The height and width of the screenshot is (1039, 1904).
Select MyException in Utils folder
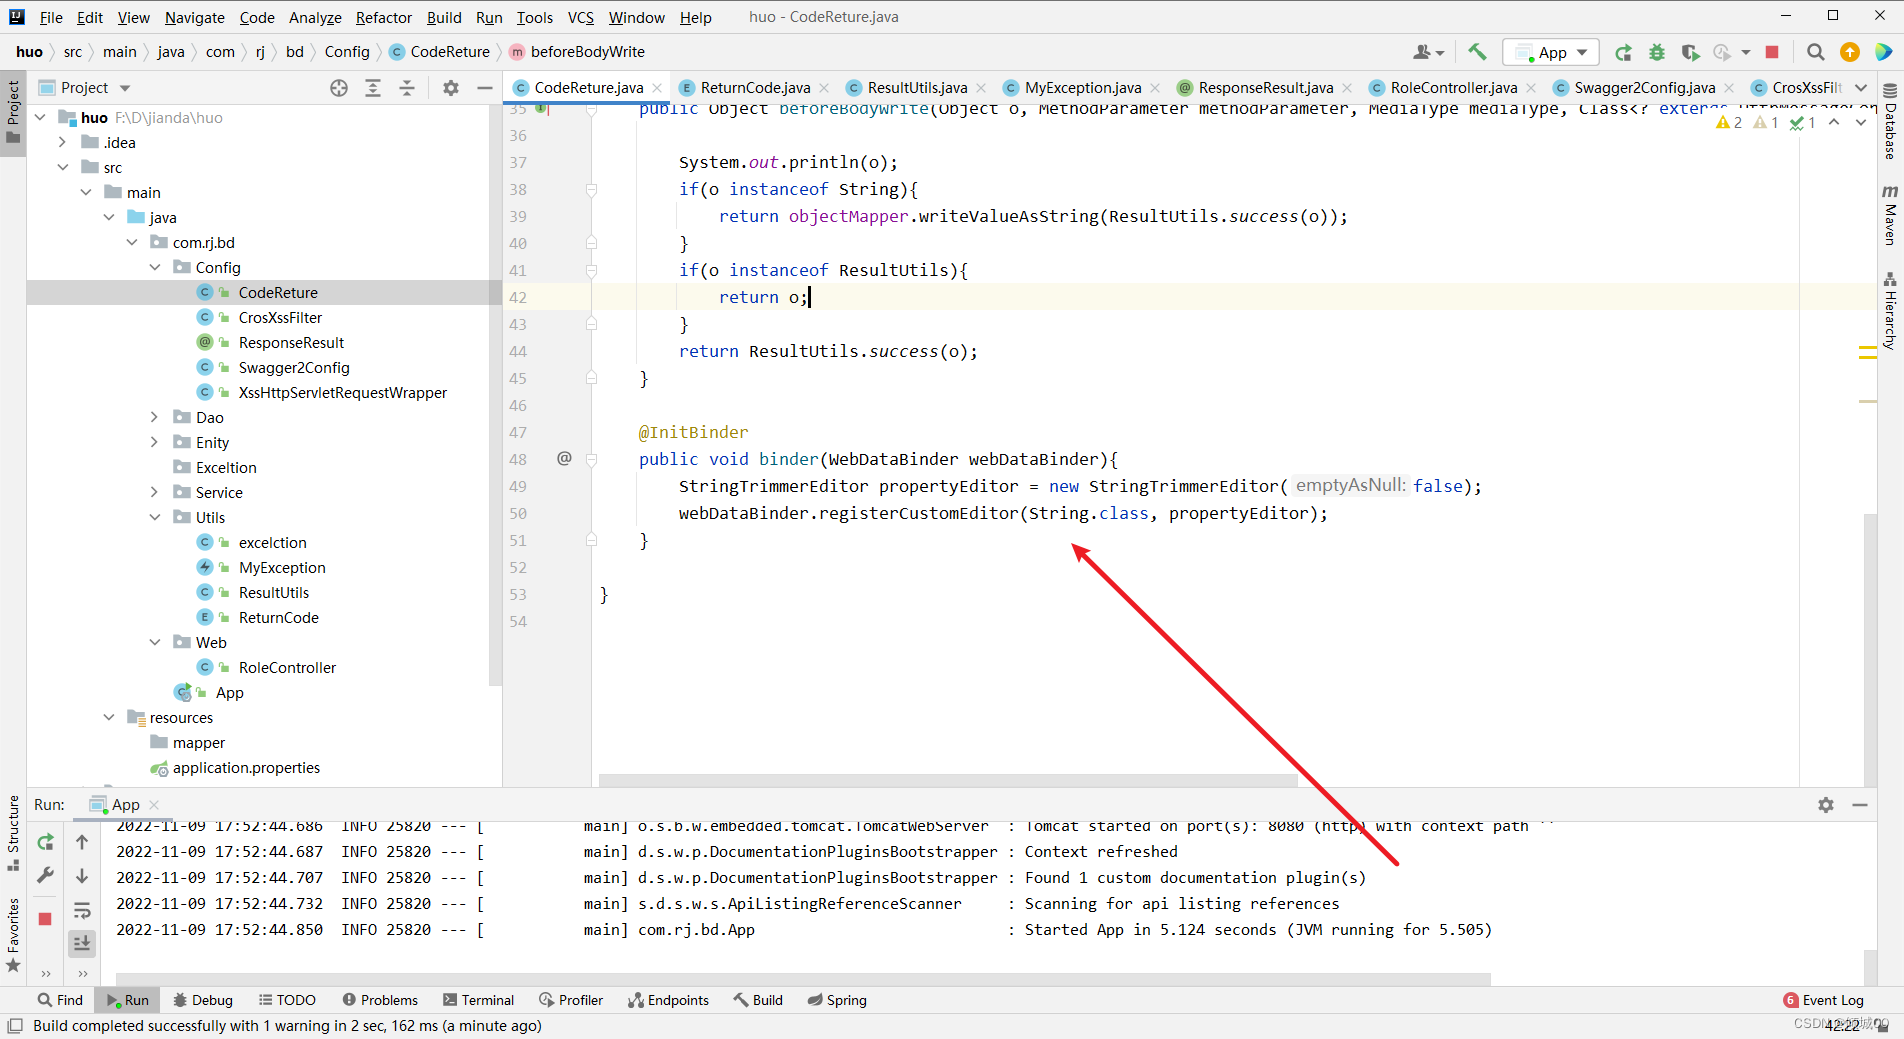[282, 567]
